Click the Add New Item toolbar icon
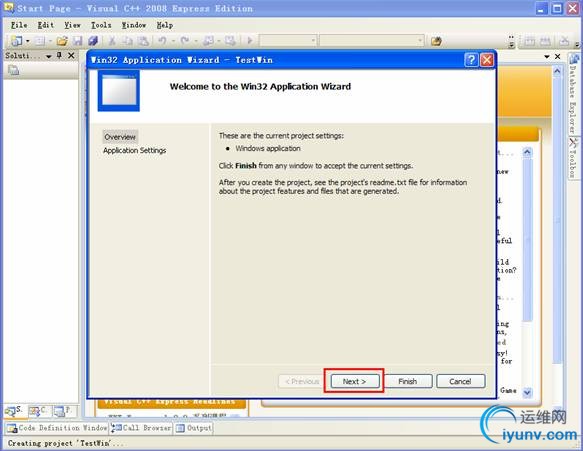Image resolution: width=583 pixels, height=451 pixels. pos(40,41)
